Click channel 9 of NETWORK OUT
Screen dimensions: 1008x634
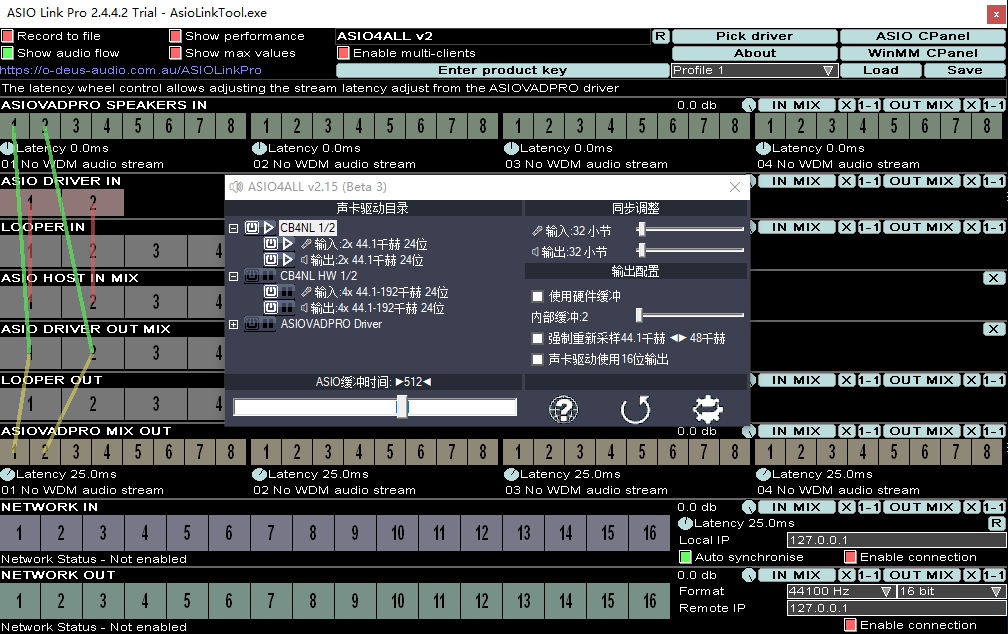tap(354, 601)
